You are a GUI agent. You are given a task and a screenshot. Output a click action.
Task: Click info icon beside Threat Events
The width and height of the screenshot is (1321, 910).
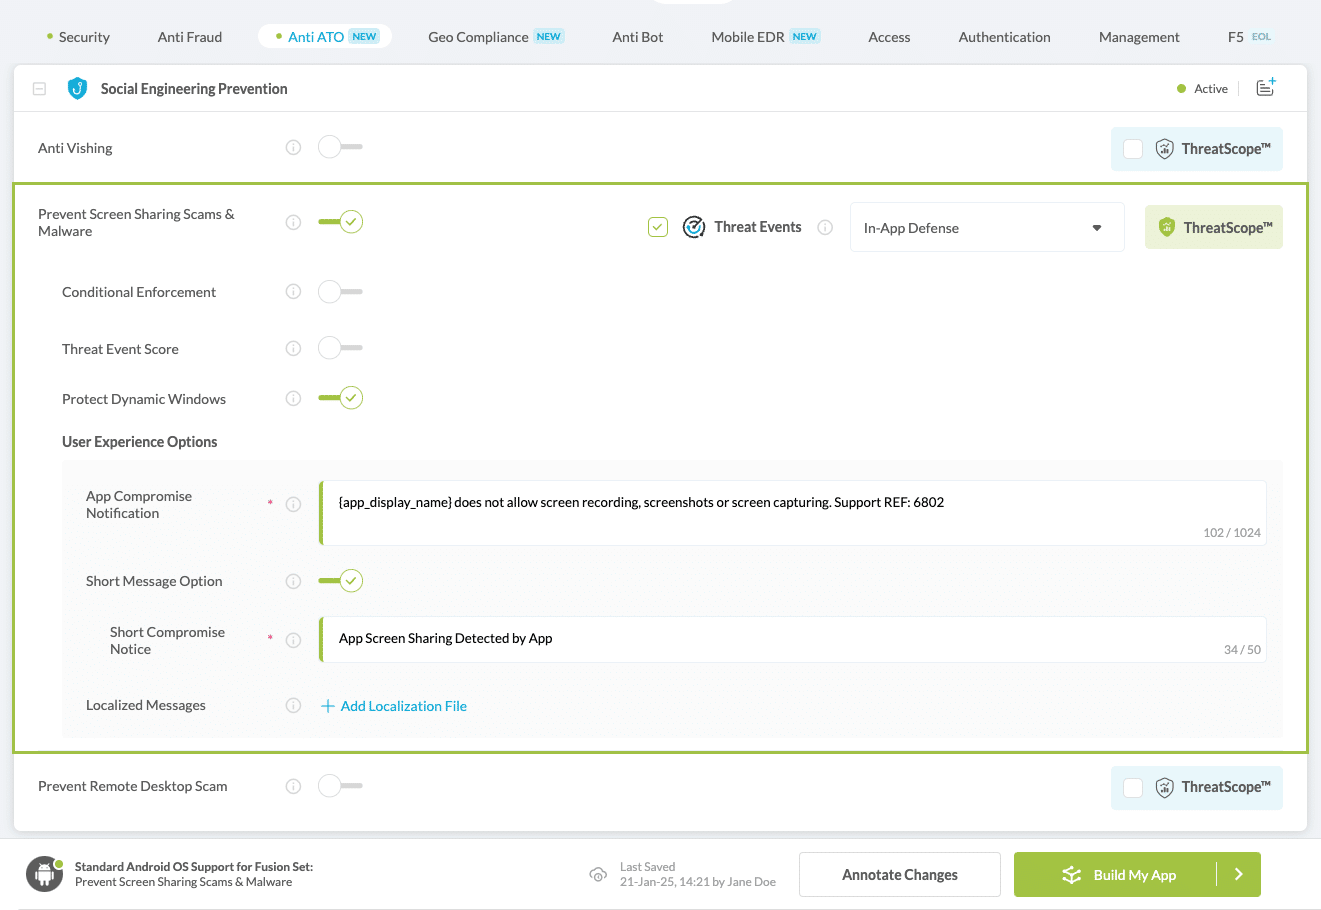pyautogui.click(x=825, y=228)
